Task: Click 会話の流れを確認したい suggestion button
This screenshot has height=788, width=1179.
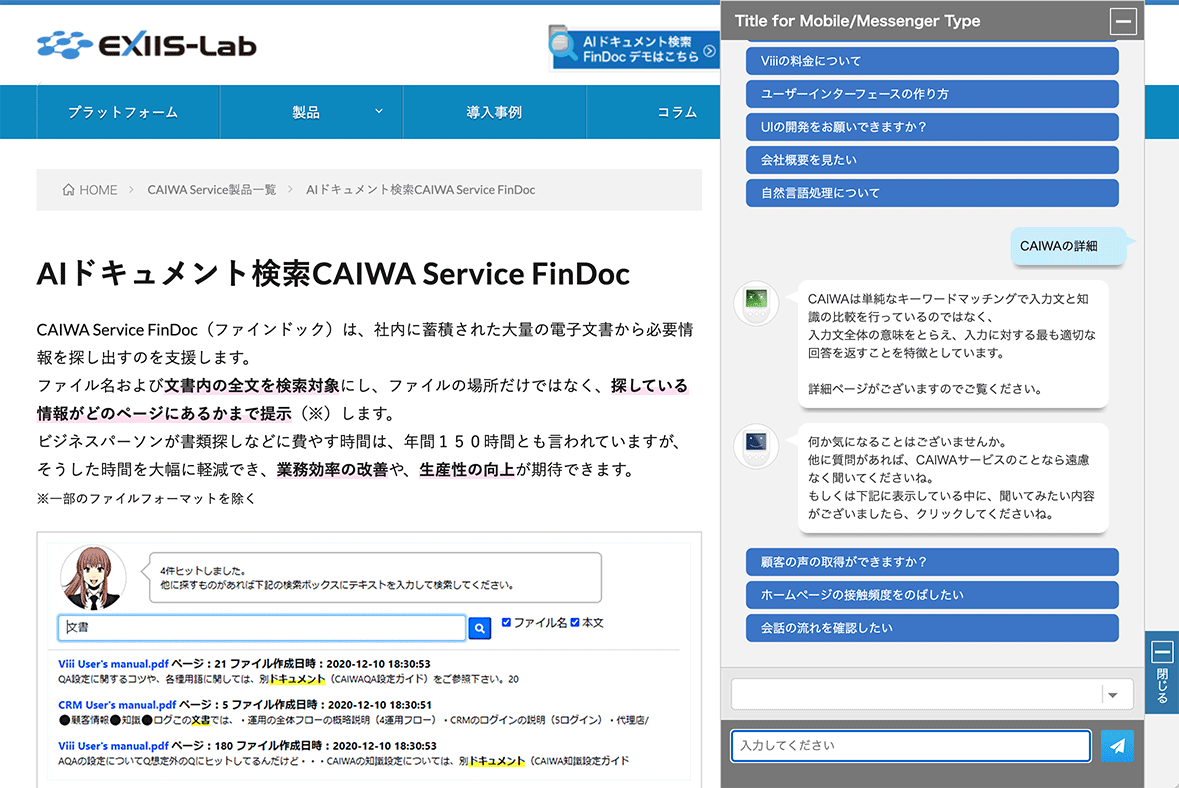Action: pos(932,628)
